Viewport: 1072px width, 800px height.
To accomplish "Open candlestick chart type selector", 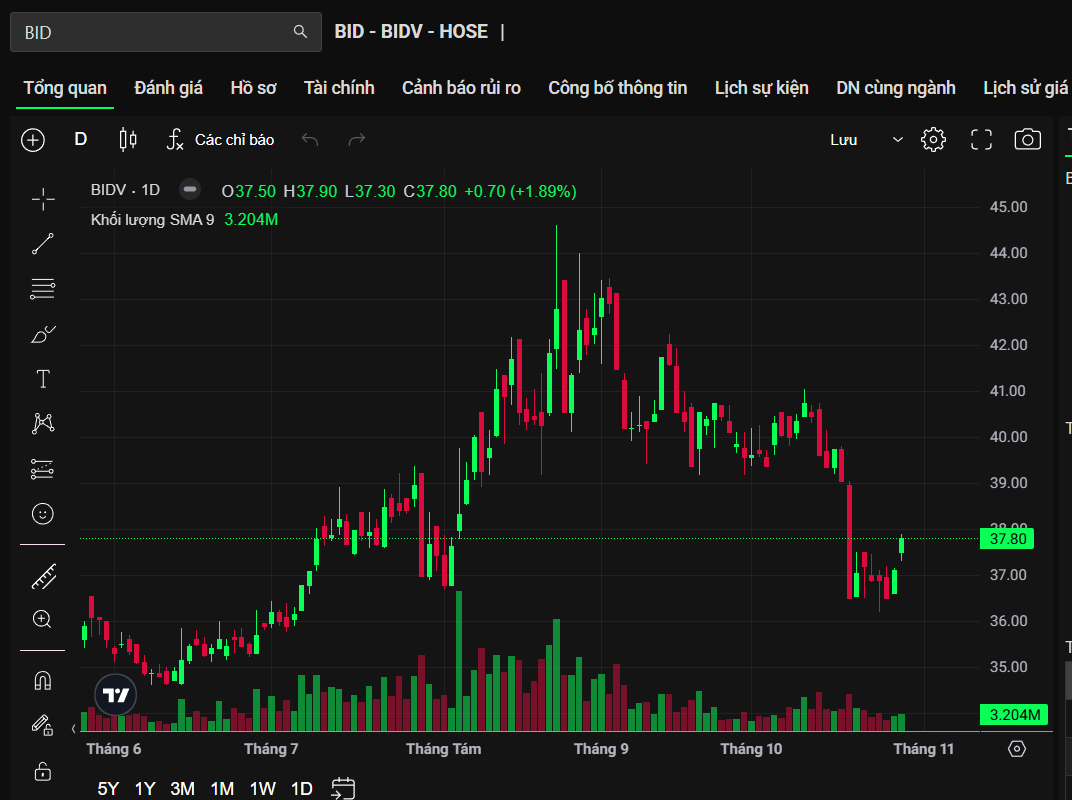I will coord(128,140).
